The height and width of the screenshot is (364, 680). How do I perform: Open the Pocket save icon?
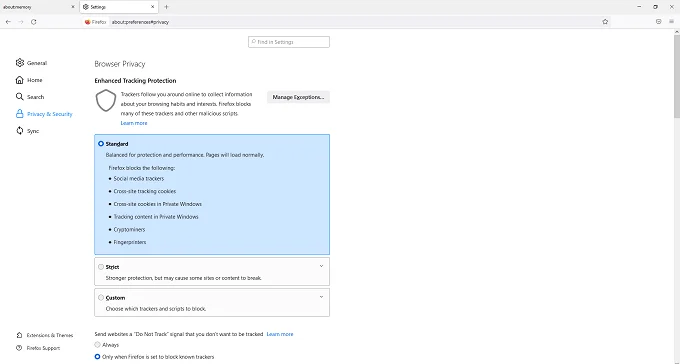coord(658,22)
